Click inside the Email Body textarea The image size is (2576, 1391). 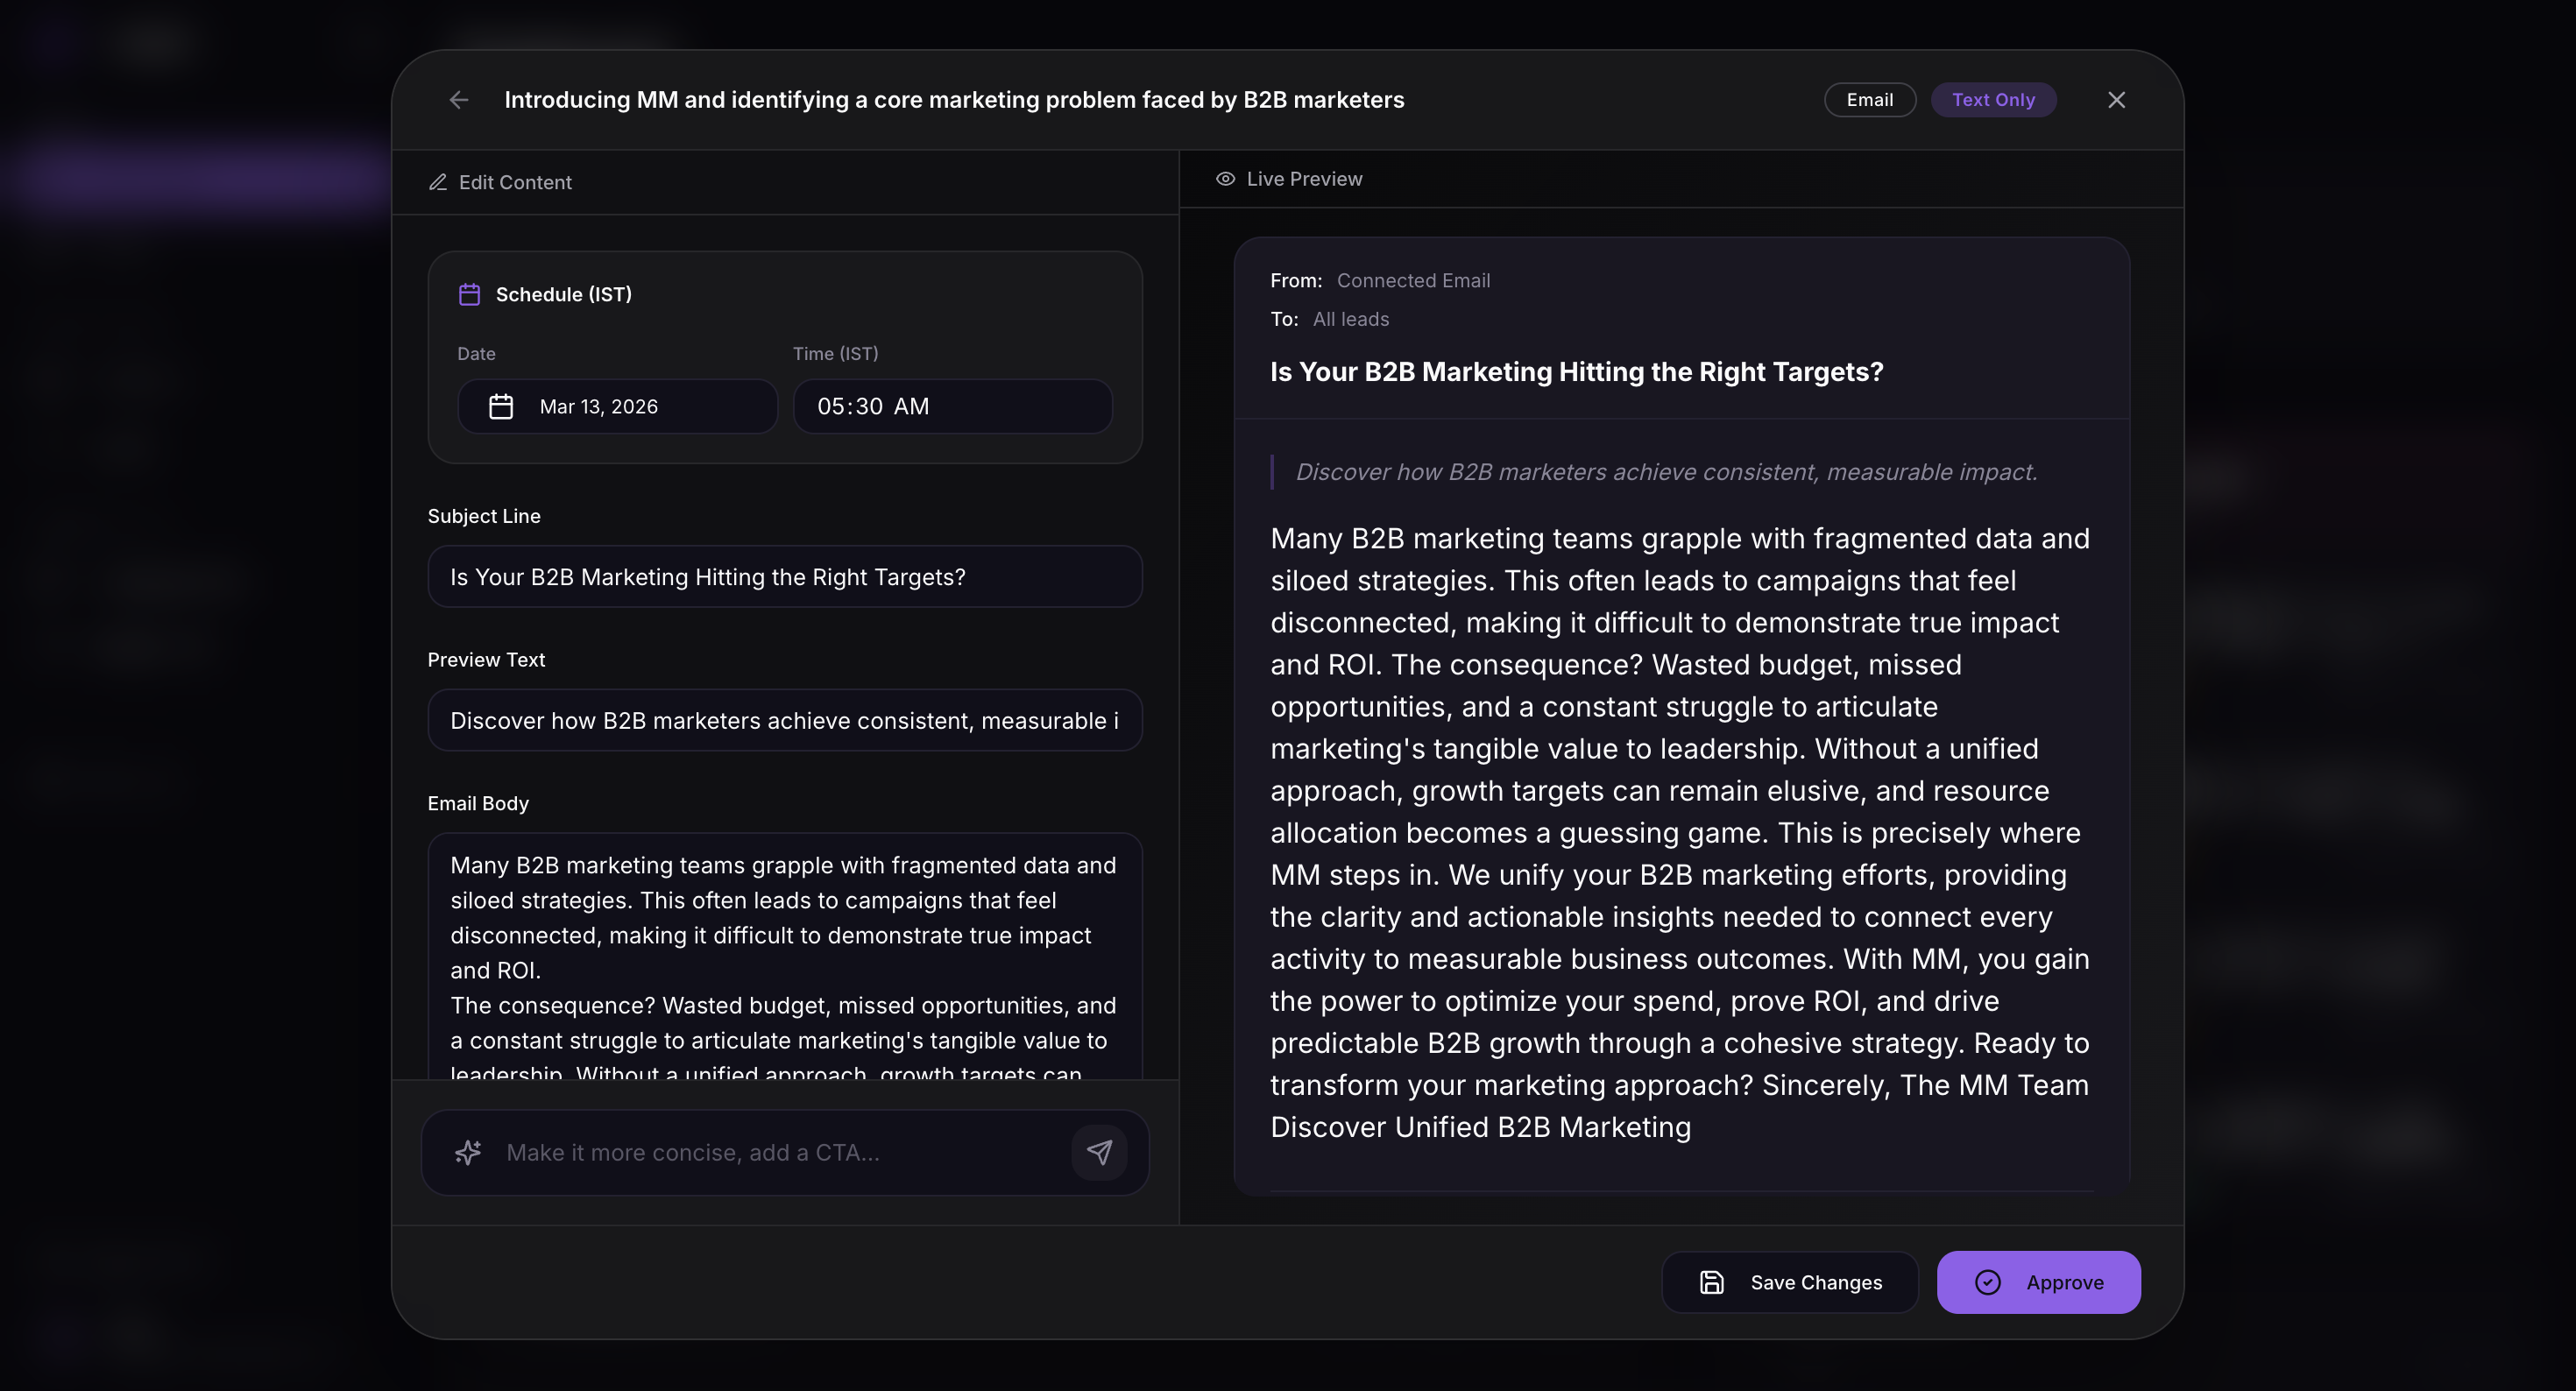(x=785, y=956)
